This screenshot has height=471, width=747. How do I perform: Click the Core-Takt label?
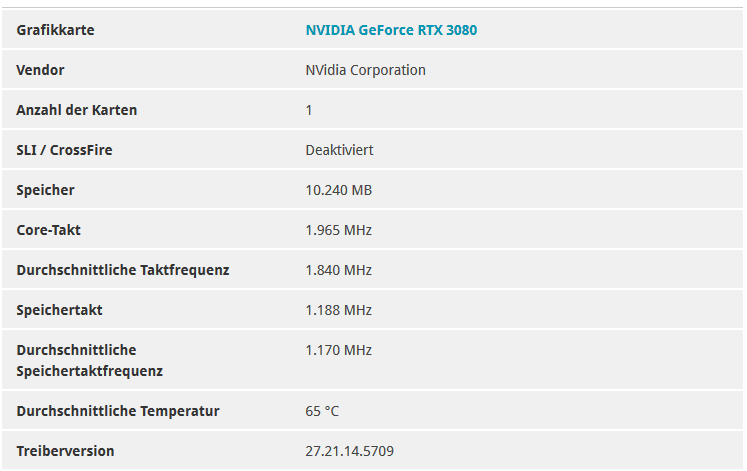pyautogui.click(x=49, y=230)
